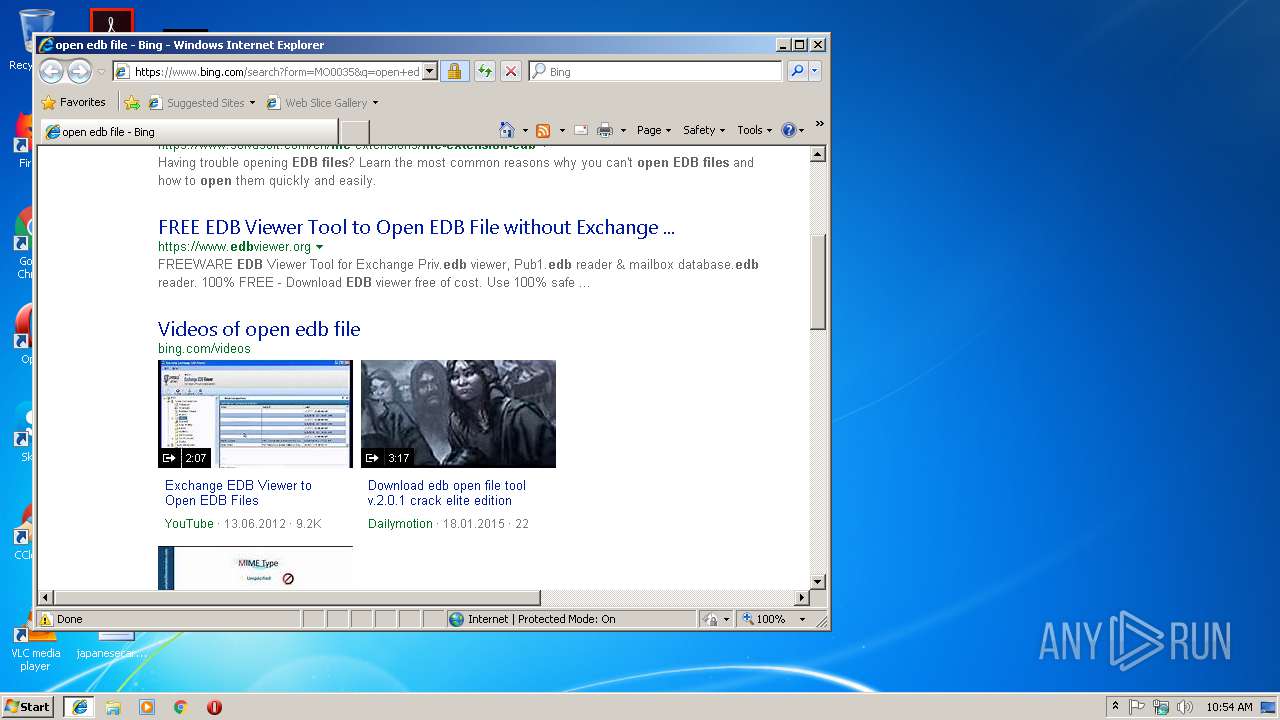
Task: Open a new blank tab
Action: 355,132
